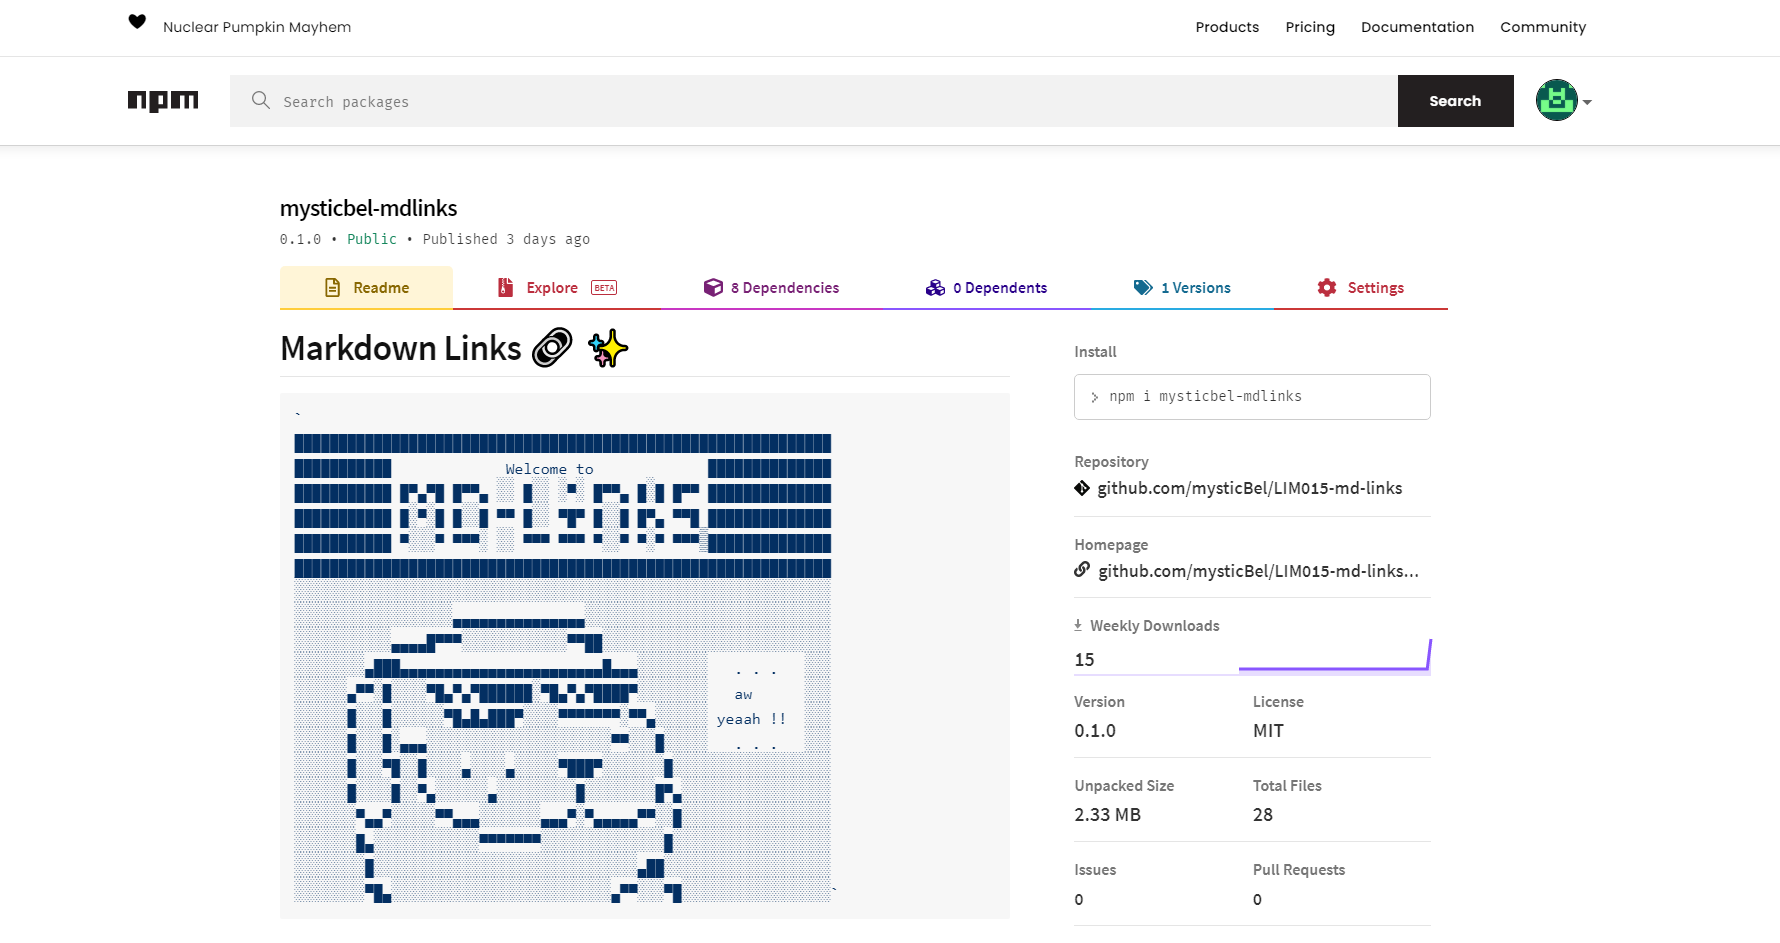Copy the npm i mysticbel-mdlinks command
The image size is (1780, 943).
[x=1252, y=397]
